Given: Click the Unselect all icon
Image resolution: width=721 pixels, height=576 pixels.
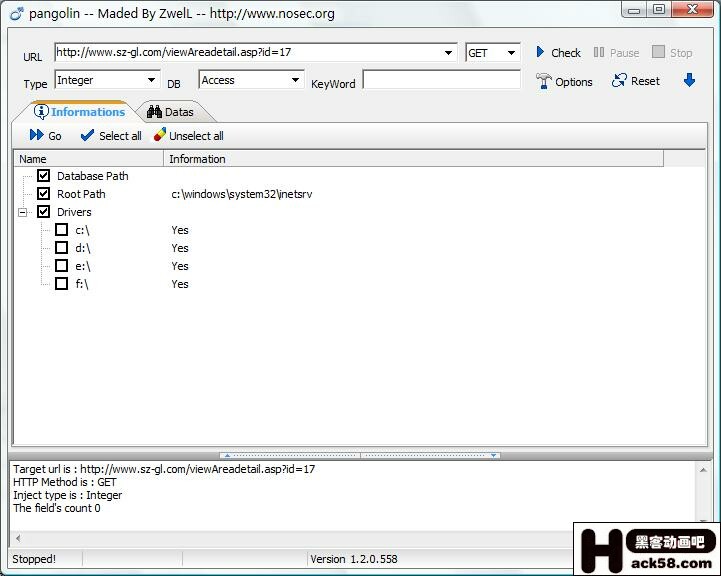Looking at the screenshot, I should click(160, 135).
